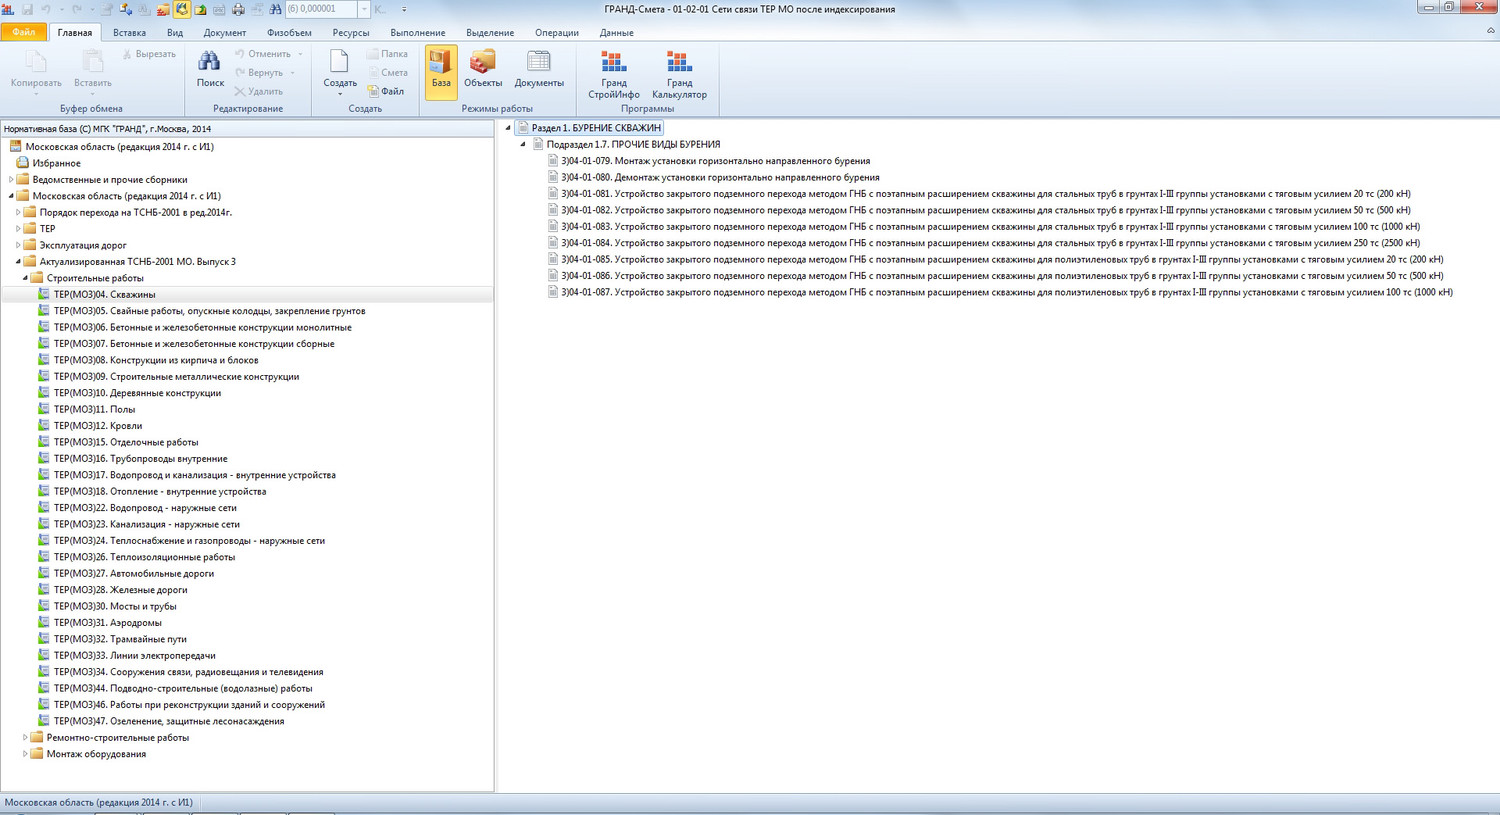The image size is (1500, 815).
Task: Expand Ремонтно-строительные работы node
Action: tap(25, 738)
